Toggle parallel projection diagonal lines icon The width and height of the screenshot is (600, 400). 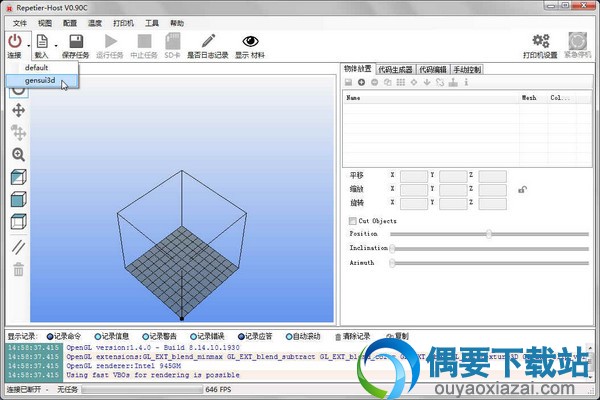tap(18, 247)
